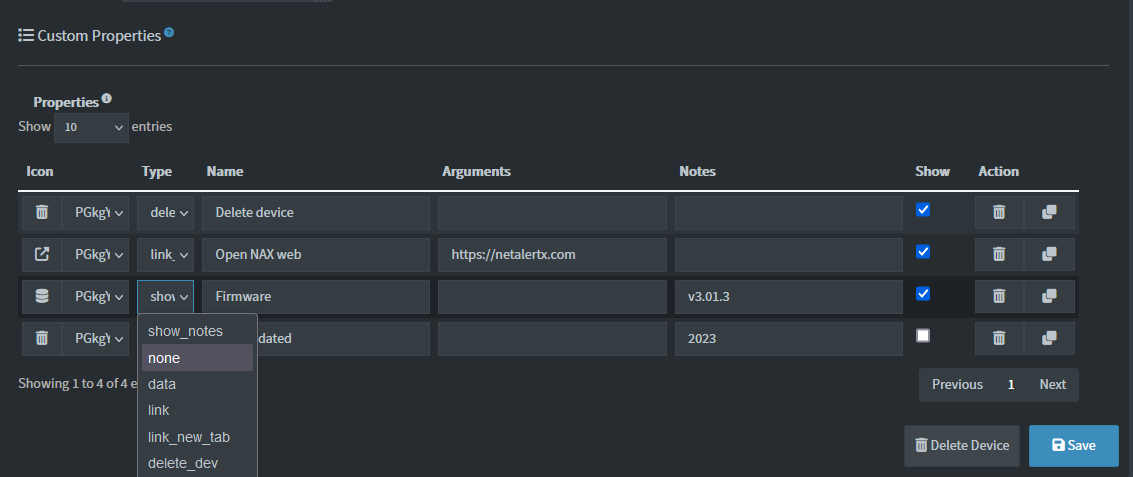Click clone icon in Open NAX web row
Viewport: 1133px width, 477px height.
pos(1049,254)
